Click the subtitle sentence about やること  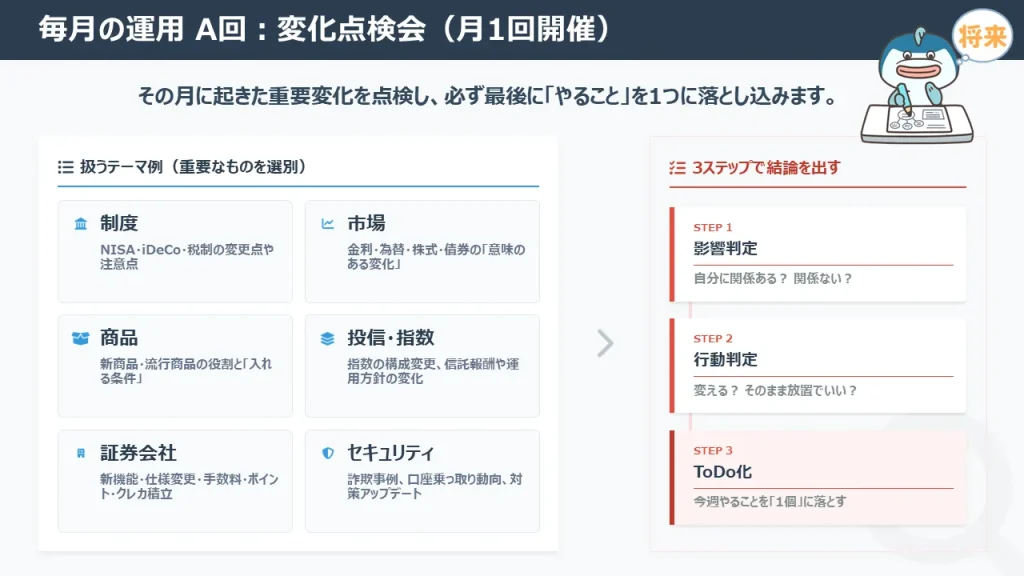[x=487, y=98]
